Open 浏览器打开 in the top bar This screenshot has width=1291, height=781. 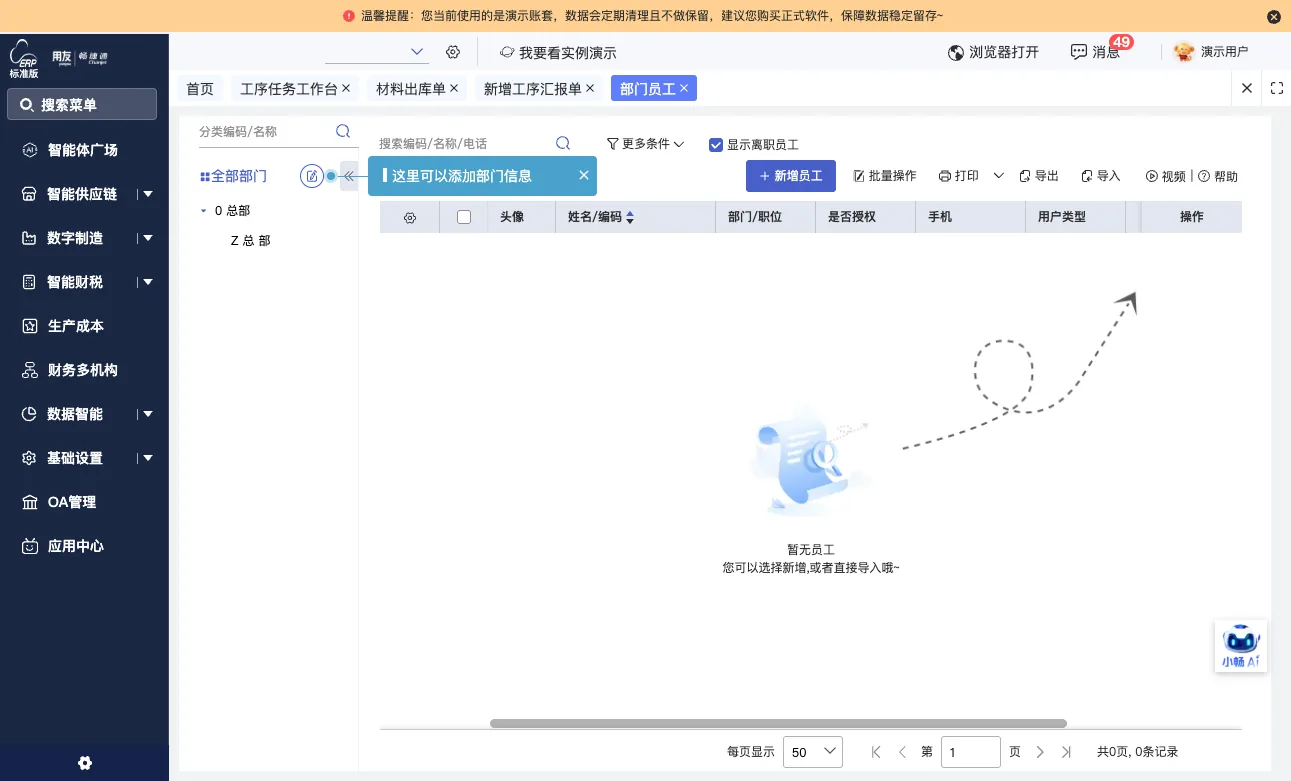(x=994, y=52)
